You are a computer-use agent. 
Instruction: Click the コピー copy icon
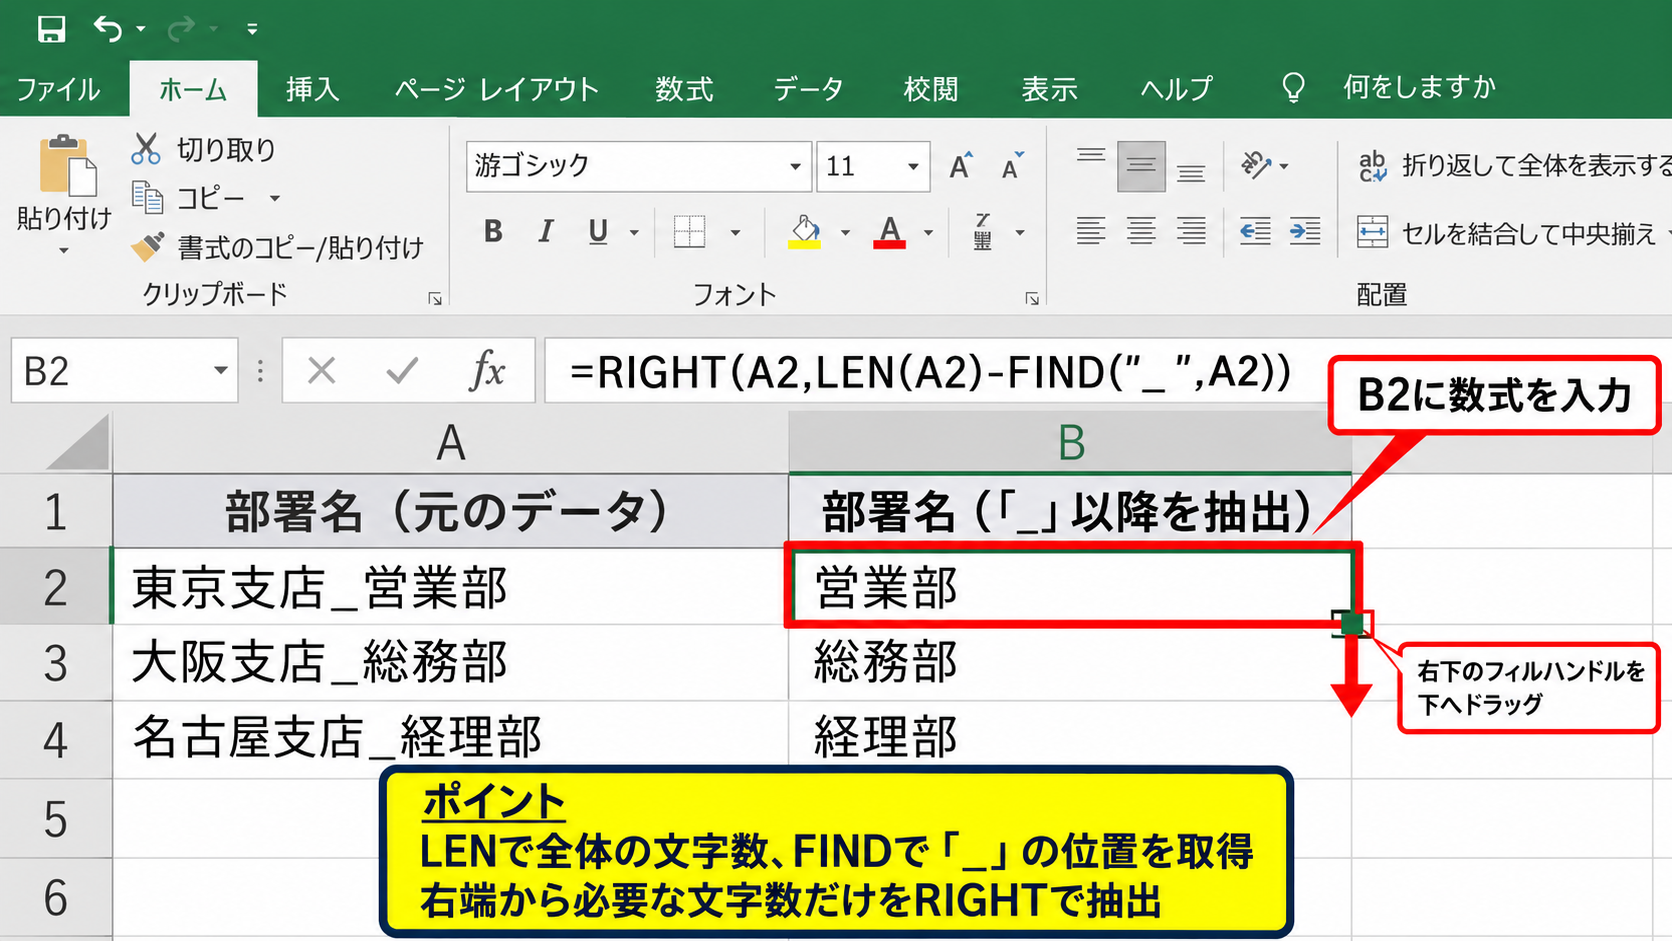(147, 197)
